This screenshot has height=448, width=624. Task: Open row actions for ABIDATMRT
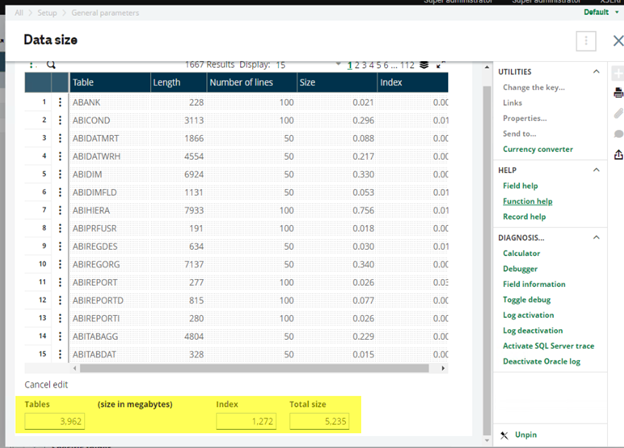pos(60,138)
